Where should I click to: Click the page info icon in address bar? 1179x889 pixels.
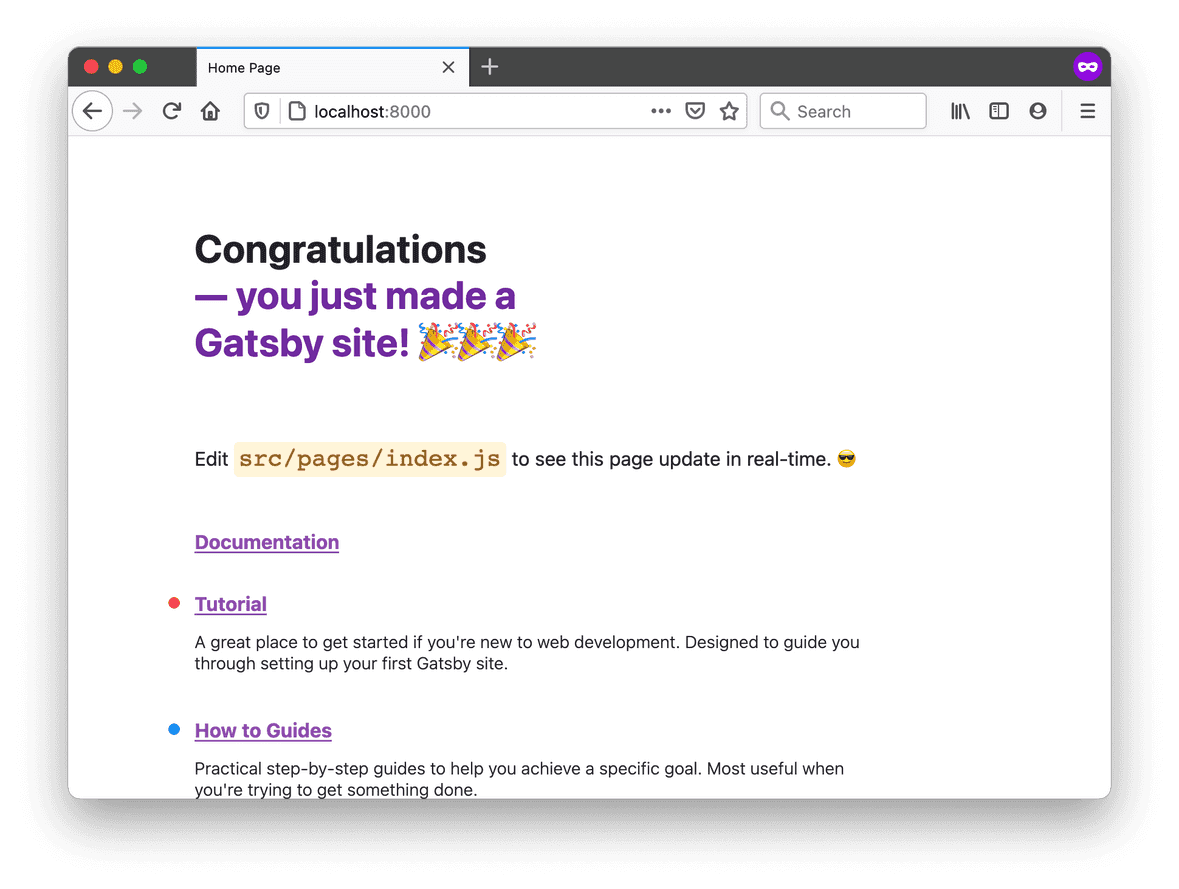coord(296,111)
